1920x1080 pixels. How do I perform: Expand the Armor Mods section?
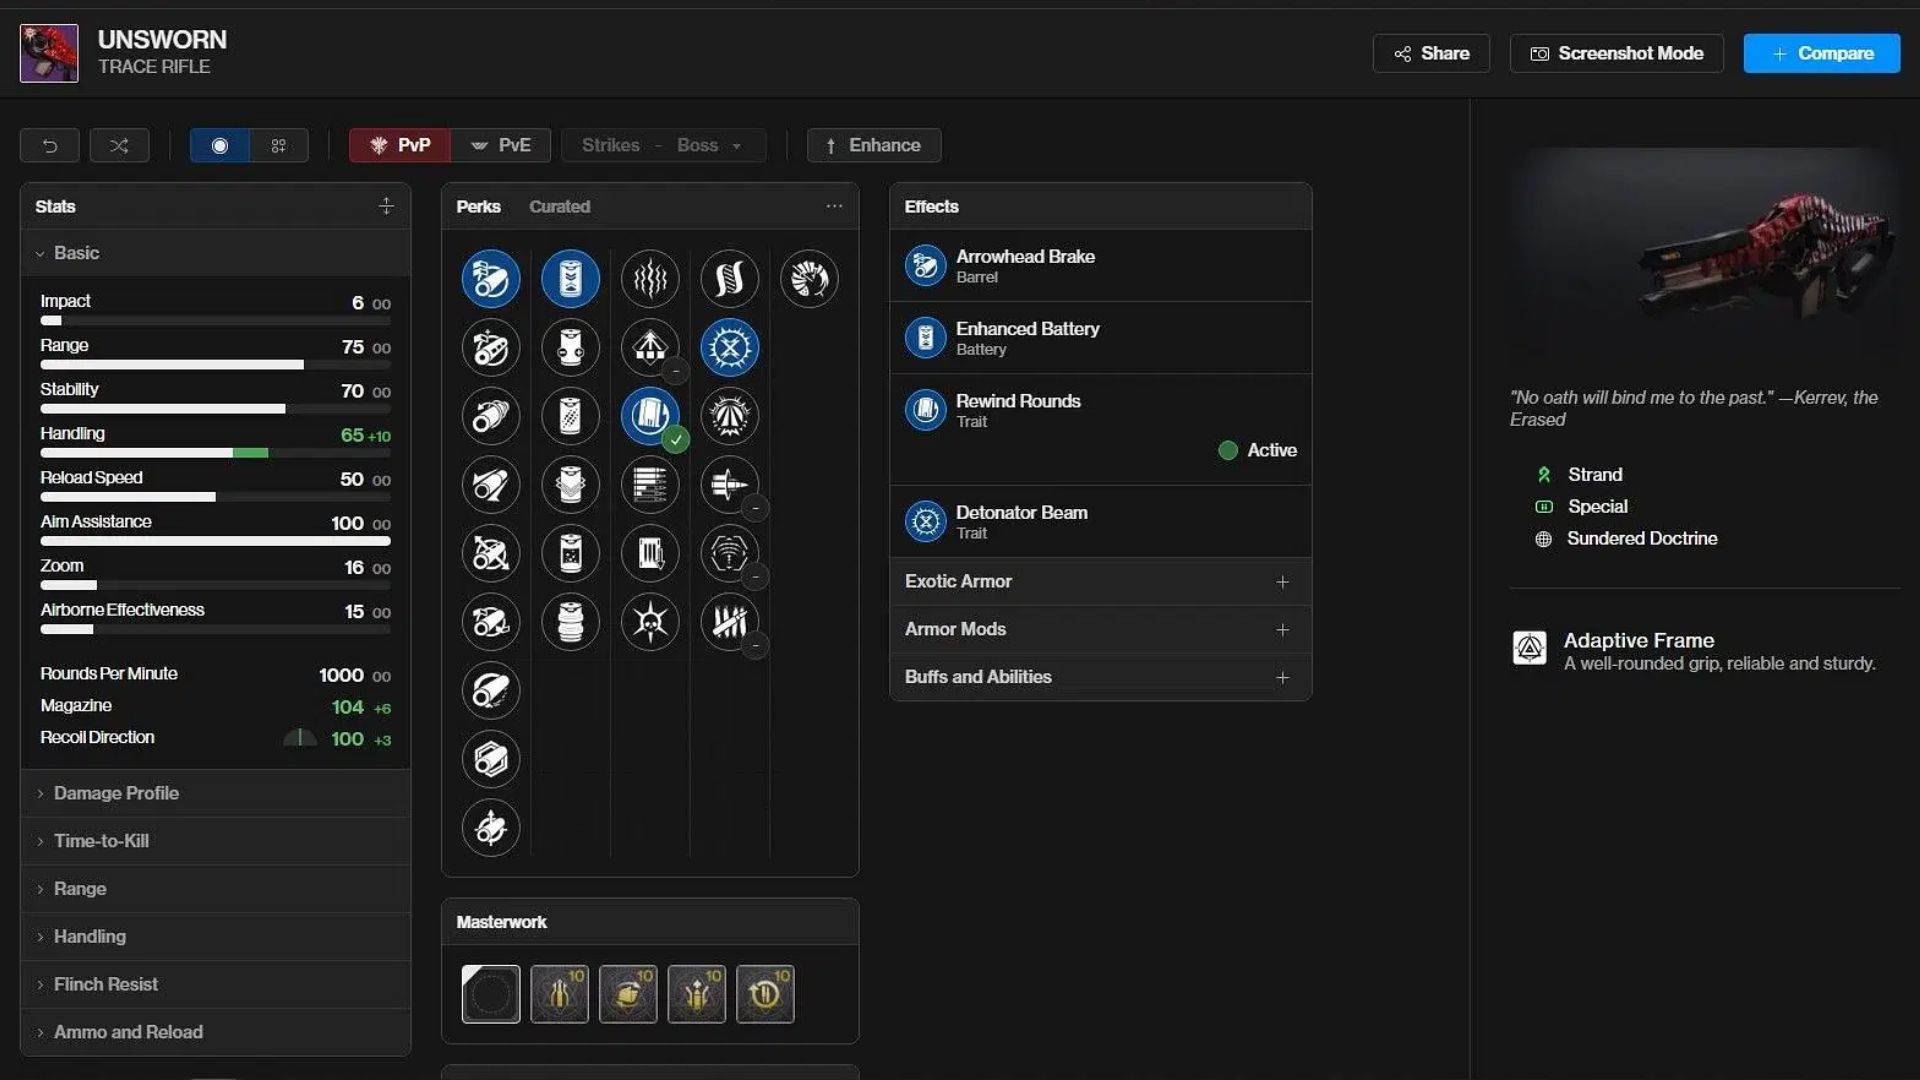[1100, 630]
